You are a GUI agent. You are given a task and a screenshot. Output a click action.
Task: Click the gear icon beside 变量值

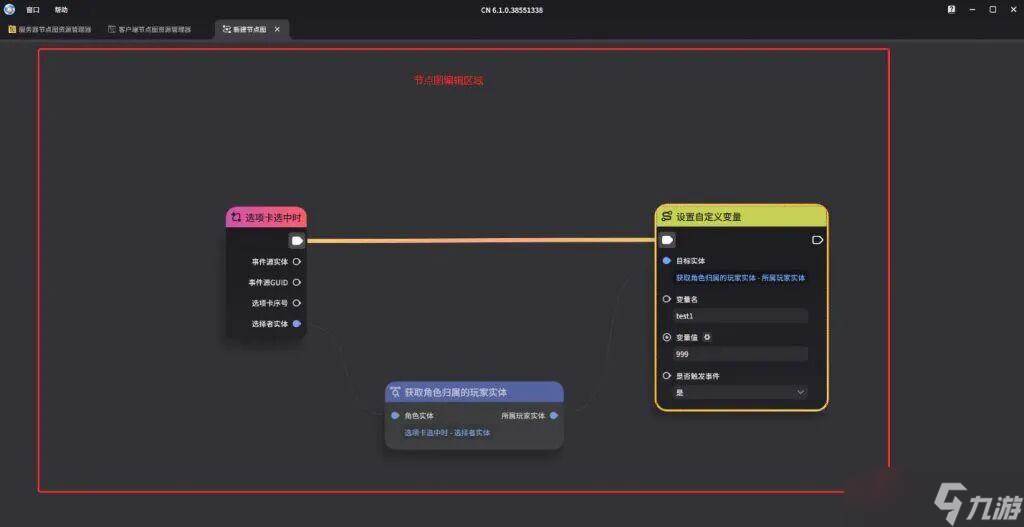click(x=707, y=337)
